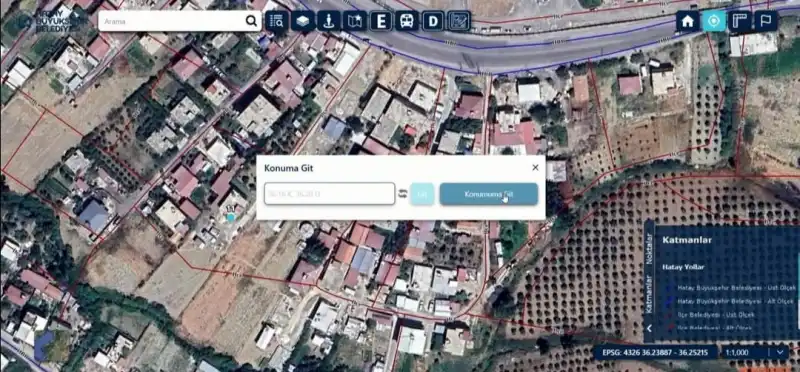Click the faded Git button
The image size is (800, 372).
(x=422, y=194)
